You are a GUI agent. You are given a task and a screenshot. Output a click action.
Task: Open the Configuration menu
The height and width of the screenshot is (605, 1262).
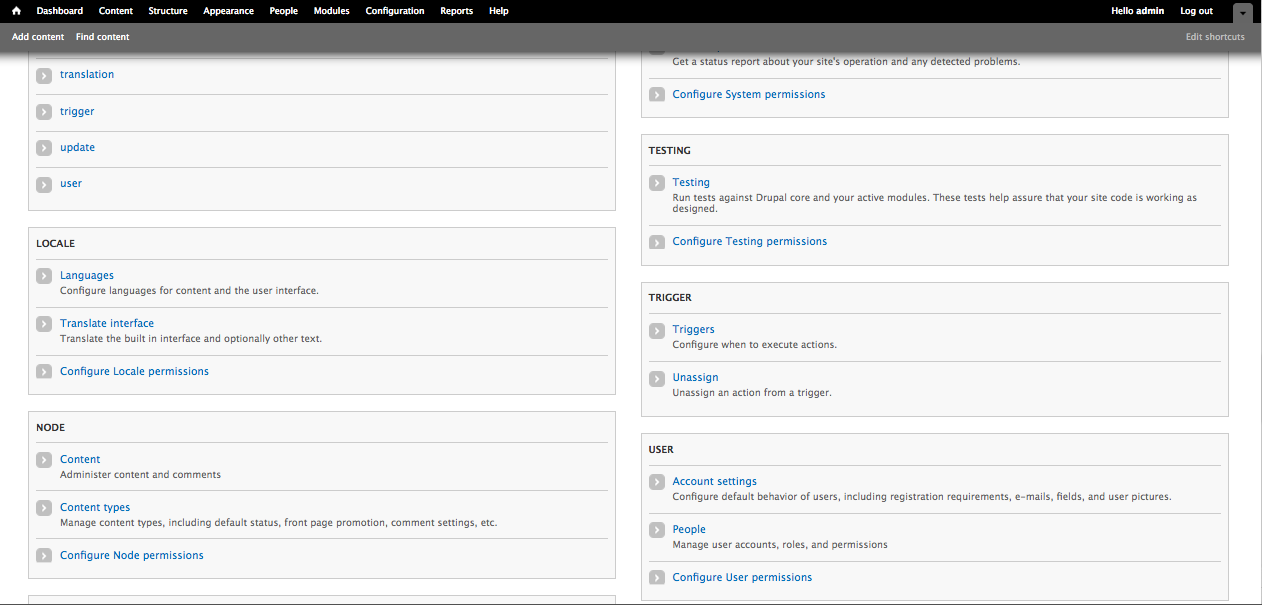pos(395,11)
